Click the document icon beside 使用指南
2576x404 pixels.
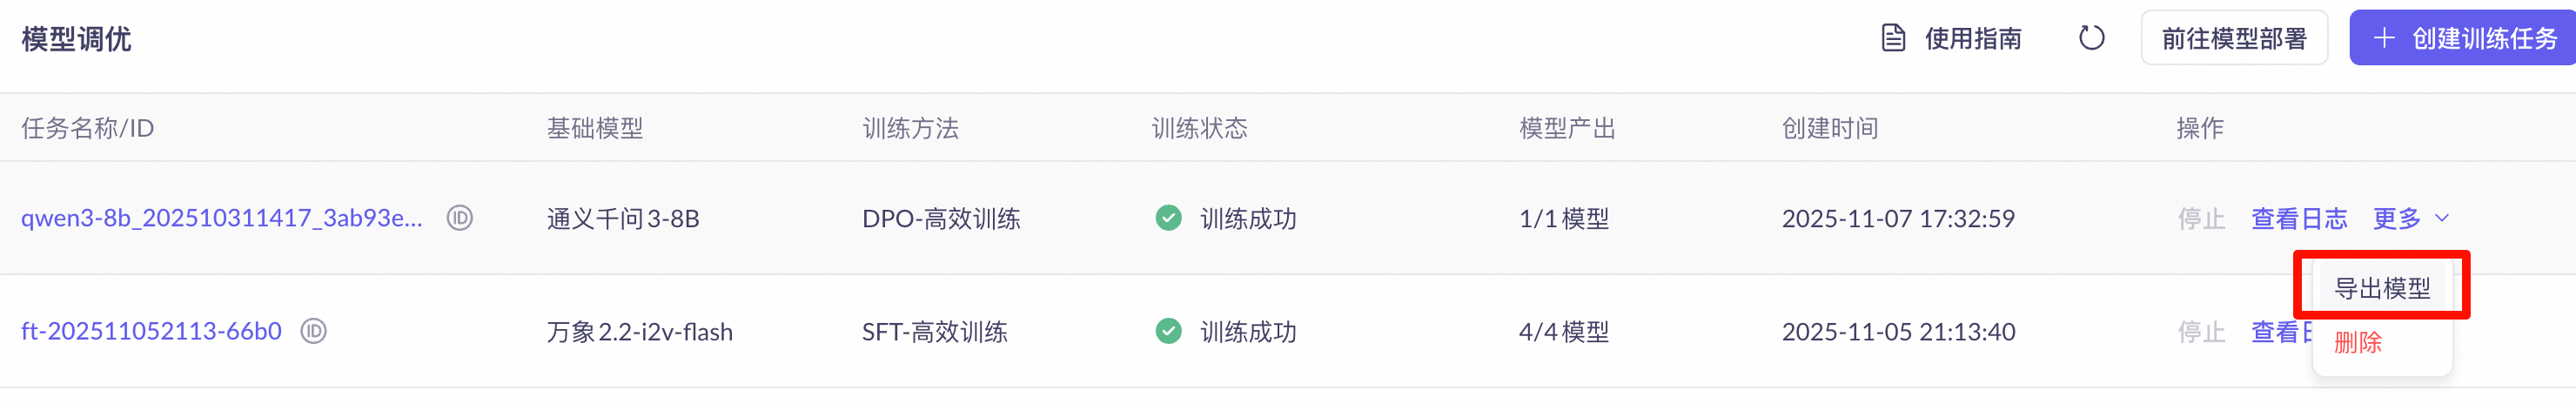(1893, 38)
